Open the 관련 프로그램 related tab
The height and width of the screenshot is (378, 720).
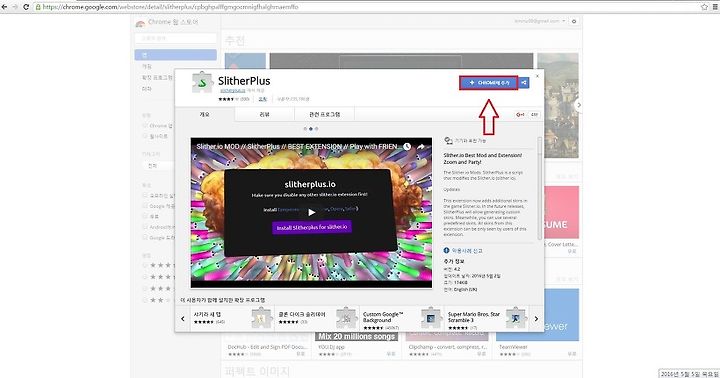[x=324, y=114]
